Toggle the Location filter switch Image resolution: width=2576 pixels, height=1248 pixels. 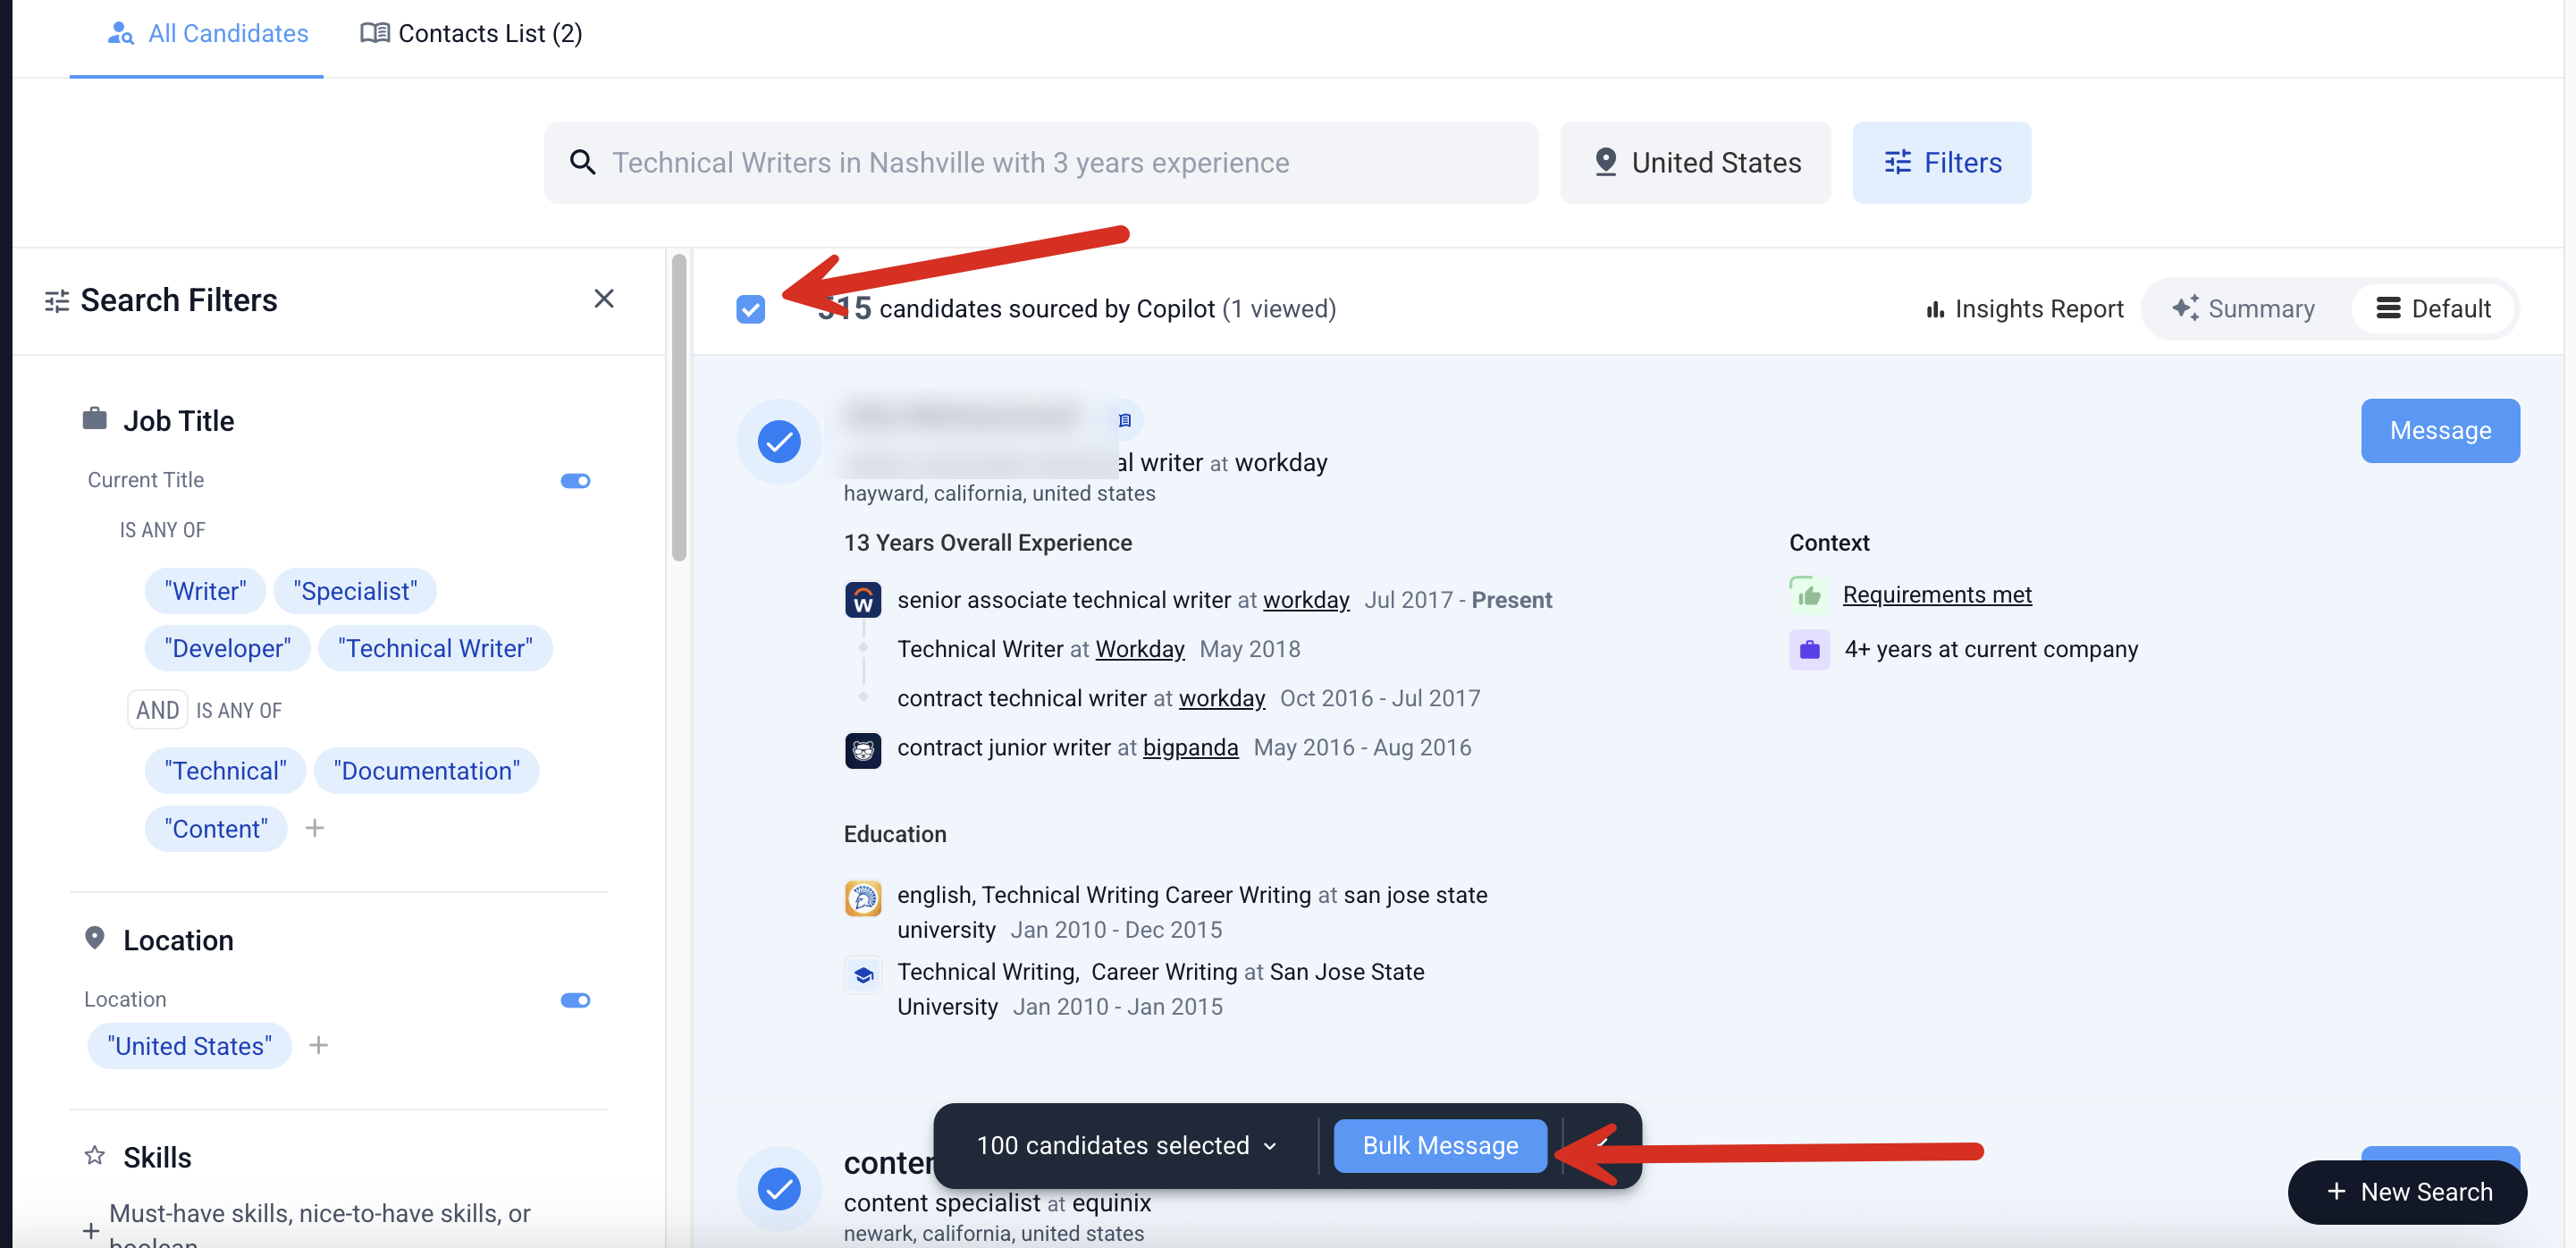pos(575,1000)
